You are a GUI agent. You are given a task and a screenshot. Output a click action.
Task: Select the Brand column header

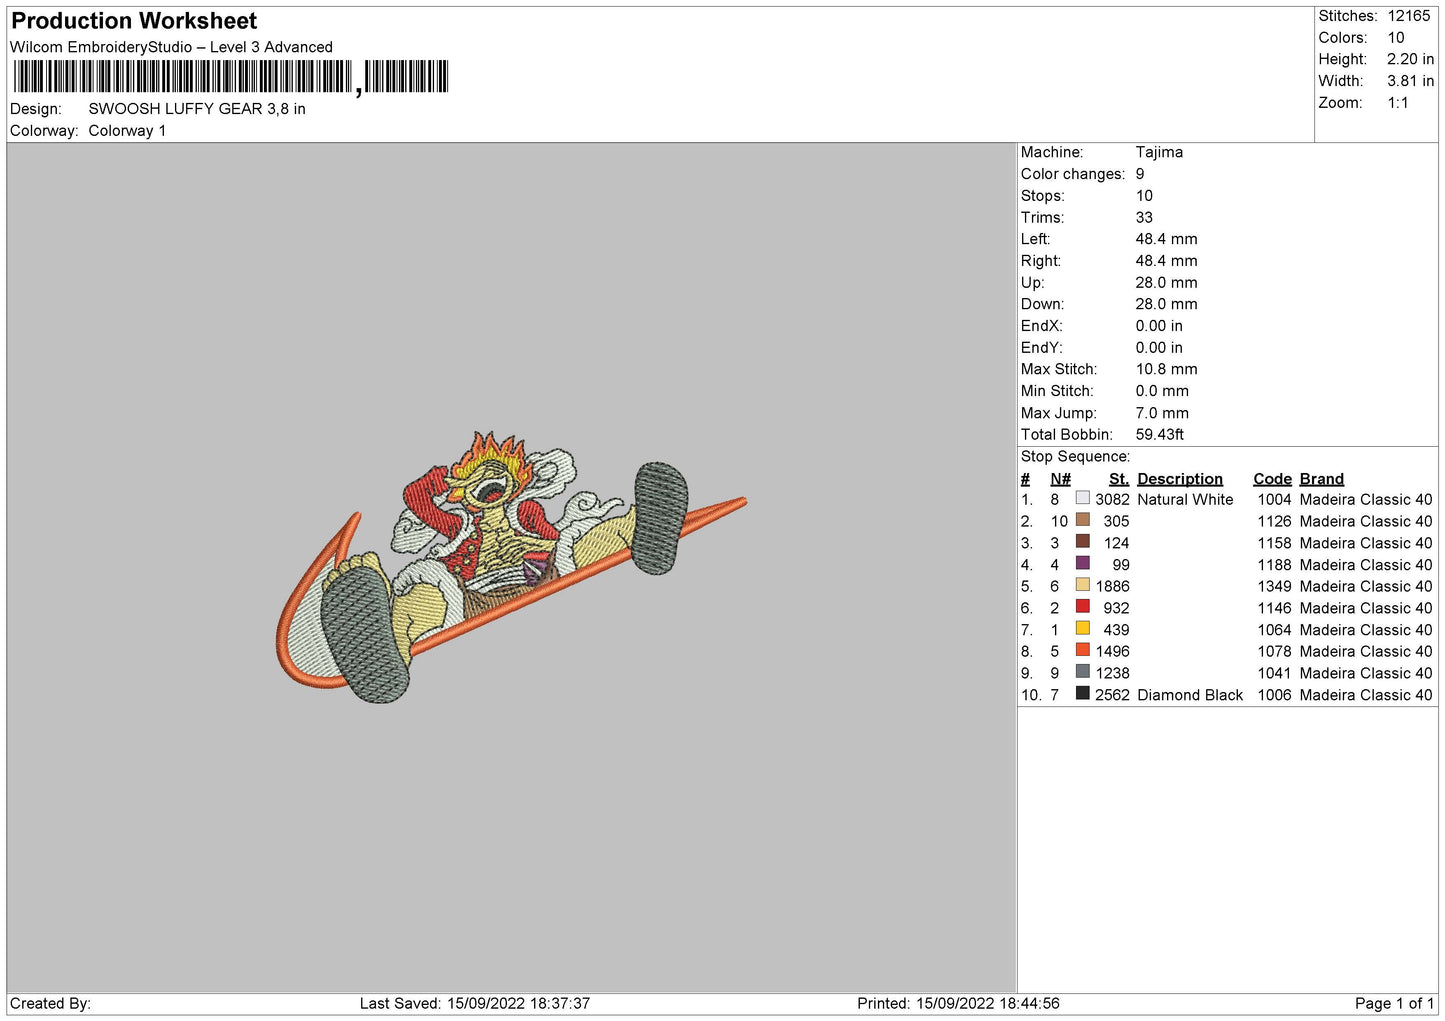coord(1321,479)
